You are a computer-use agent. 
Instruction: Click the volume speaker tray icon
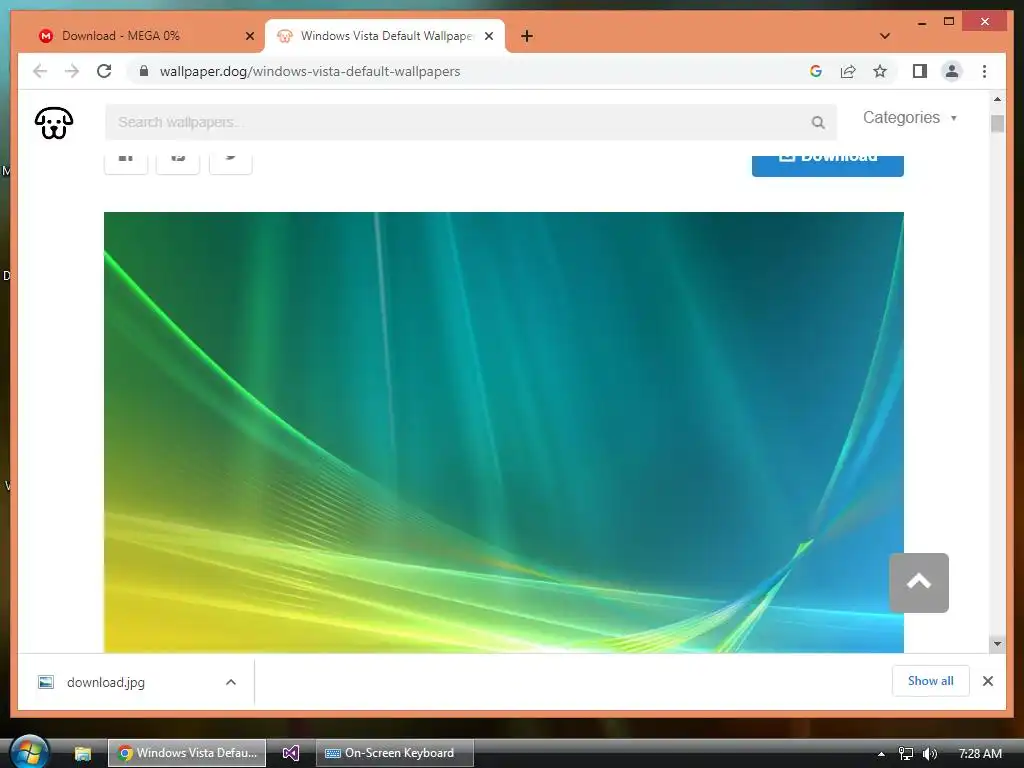[930, 754]
